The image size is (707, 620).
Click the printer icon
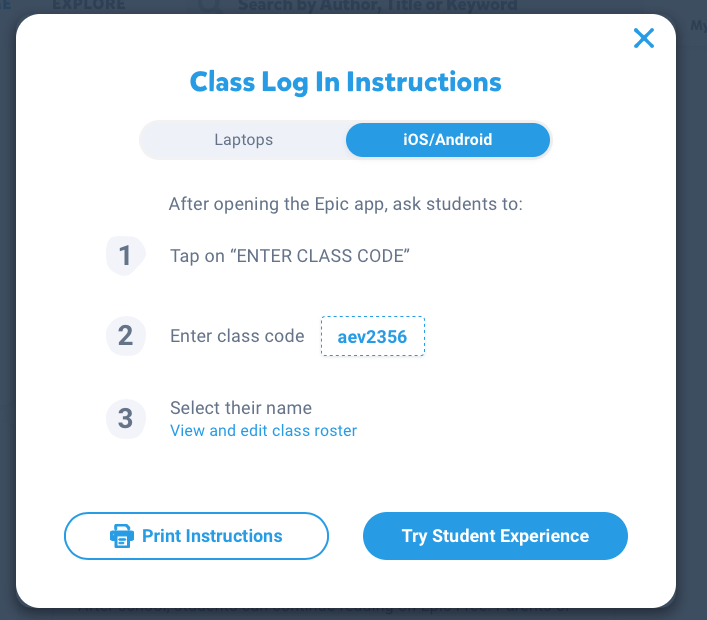tap(121, 536)
